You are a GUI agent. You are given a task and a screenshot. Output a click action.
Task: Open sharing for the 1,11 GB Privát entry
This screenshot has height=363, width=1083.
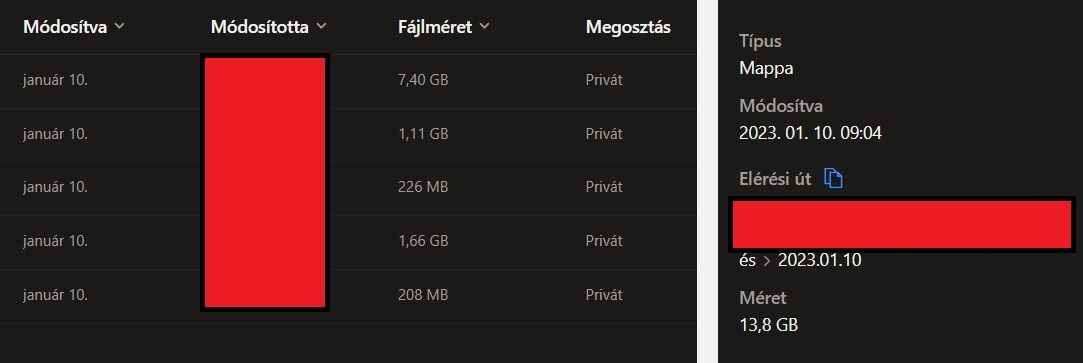click(604, 134)
